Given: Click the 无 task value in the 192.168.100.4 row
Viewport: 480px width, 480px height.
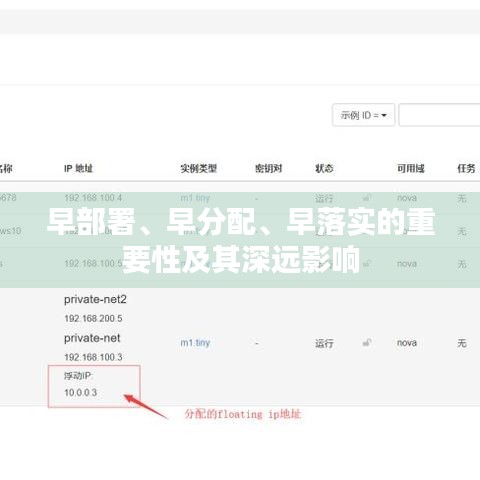Looking at the screenshot, I should click(x=462, y=198).
